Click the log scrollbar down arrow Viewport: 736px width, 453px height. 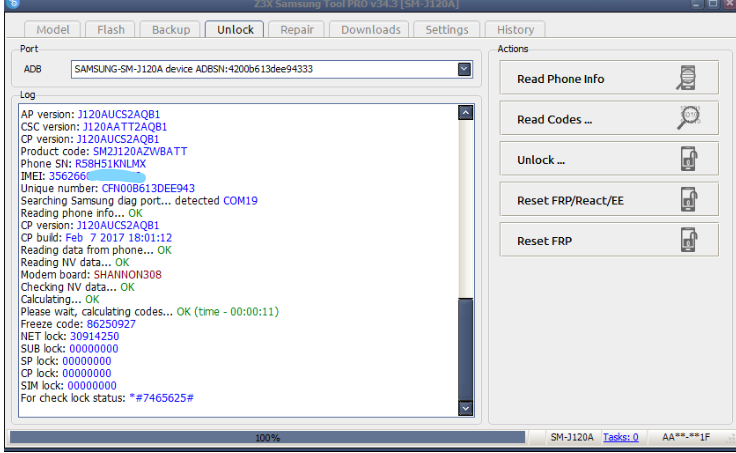465,408
